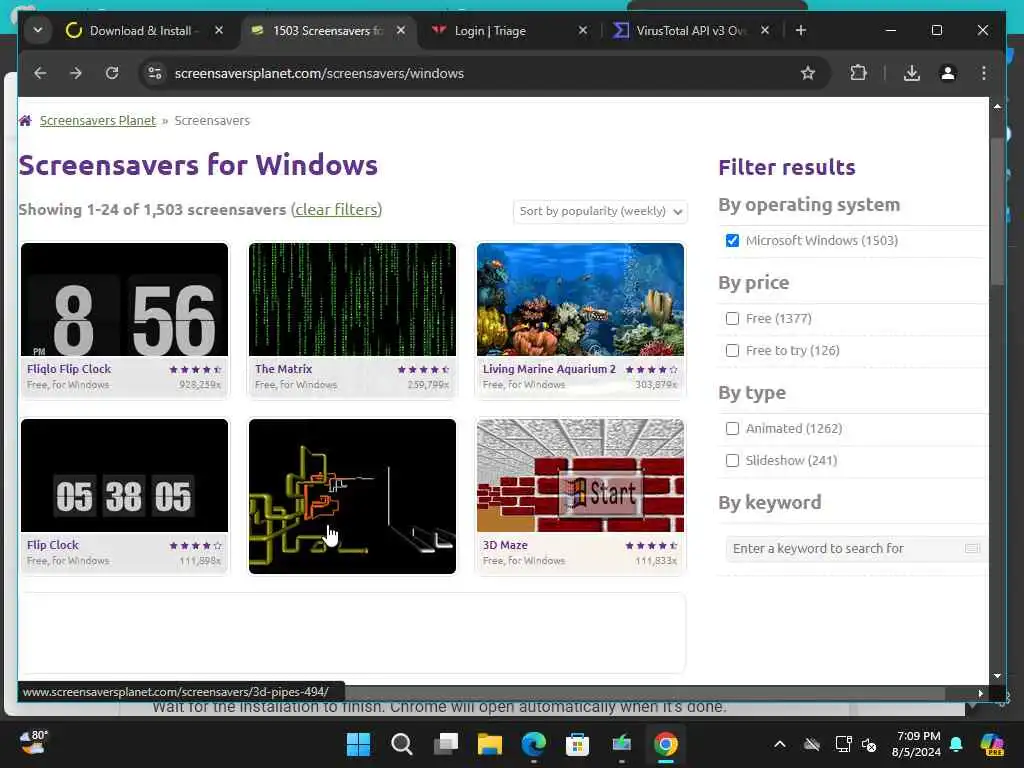
Task: Open the Chrome profile menu
Action: [948, 73]
